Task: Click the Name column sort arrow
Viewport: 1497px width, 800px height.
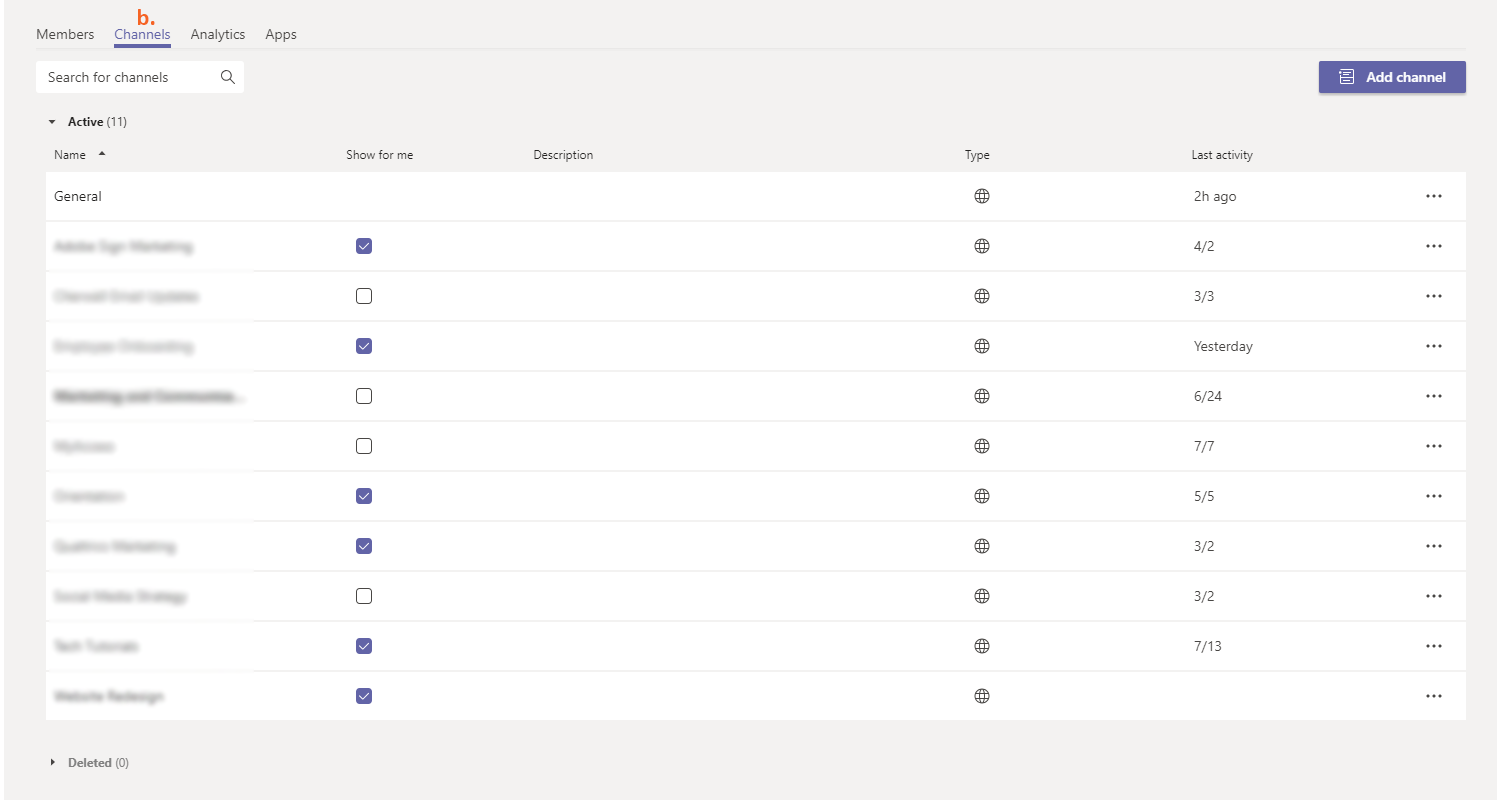Action: [103, 154]
